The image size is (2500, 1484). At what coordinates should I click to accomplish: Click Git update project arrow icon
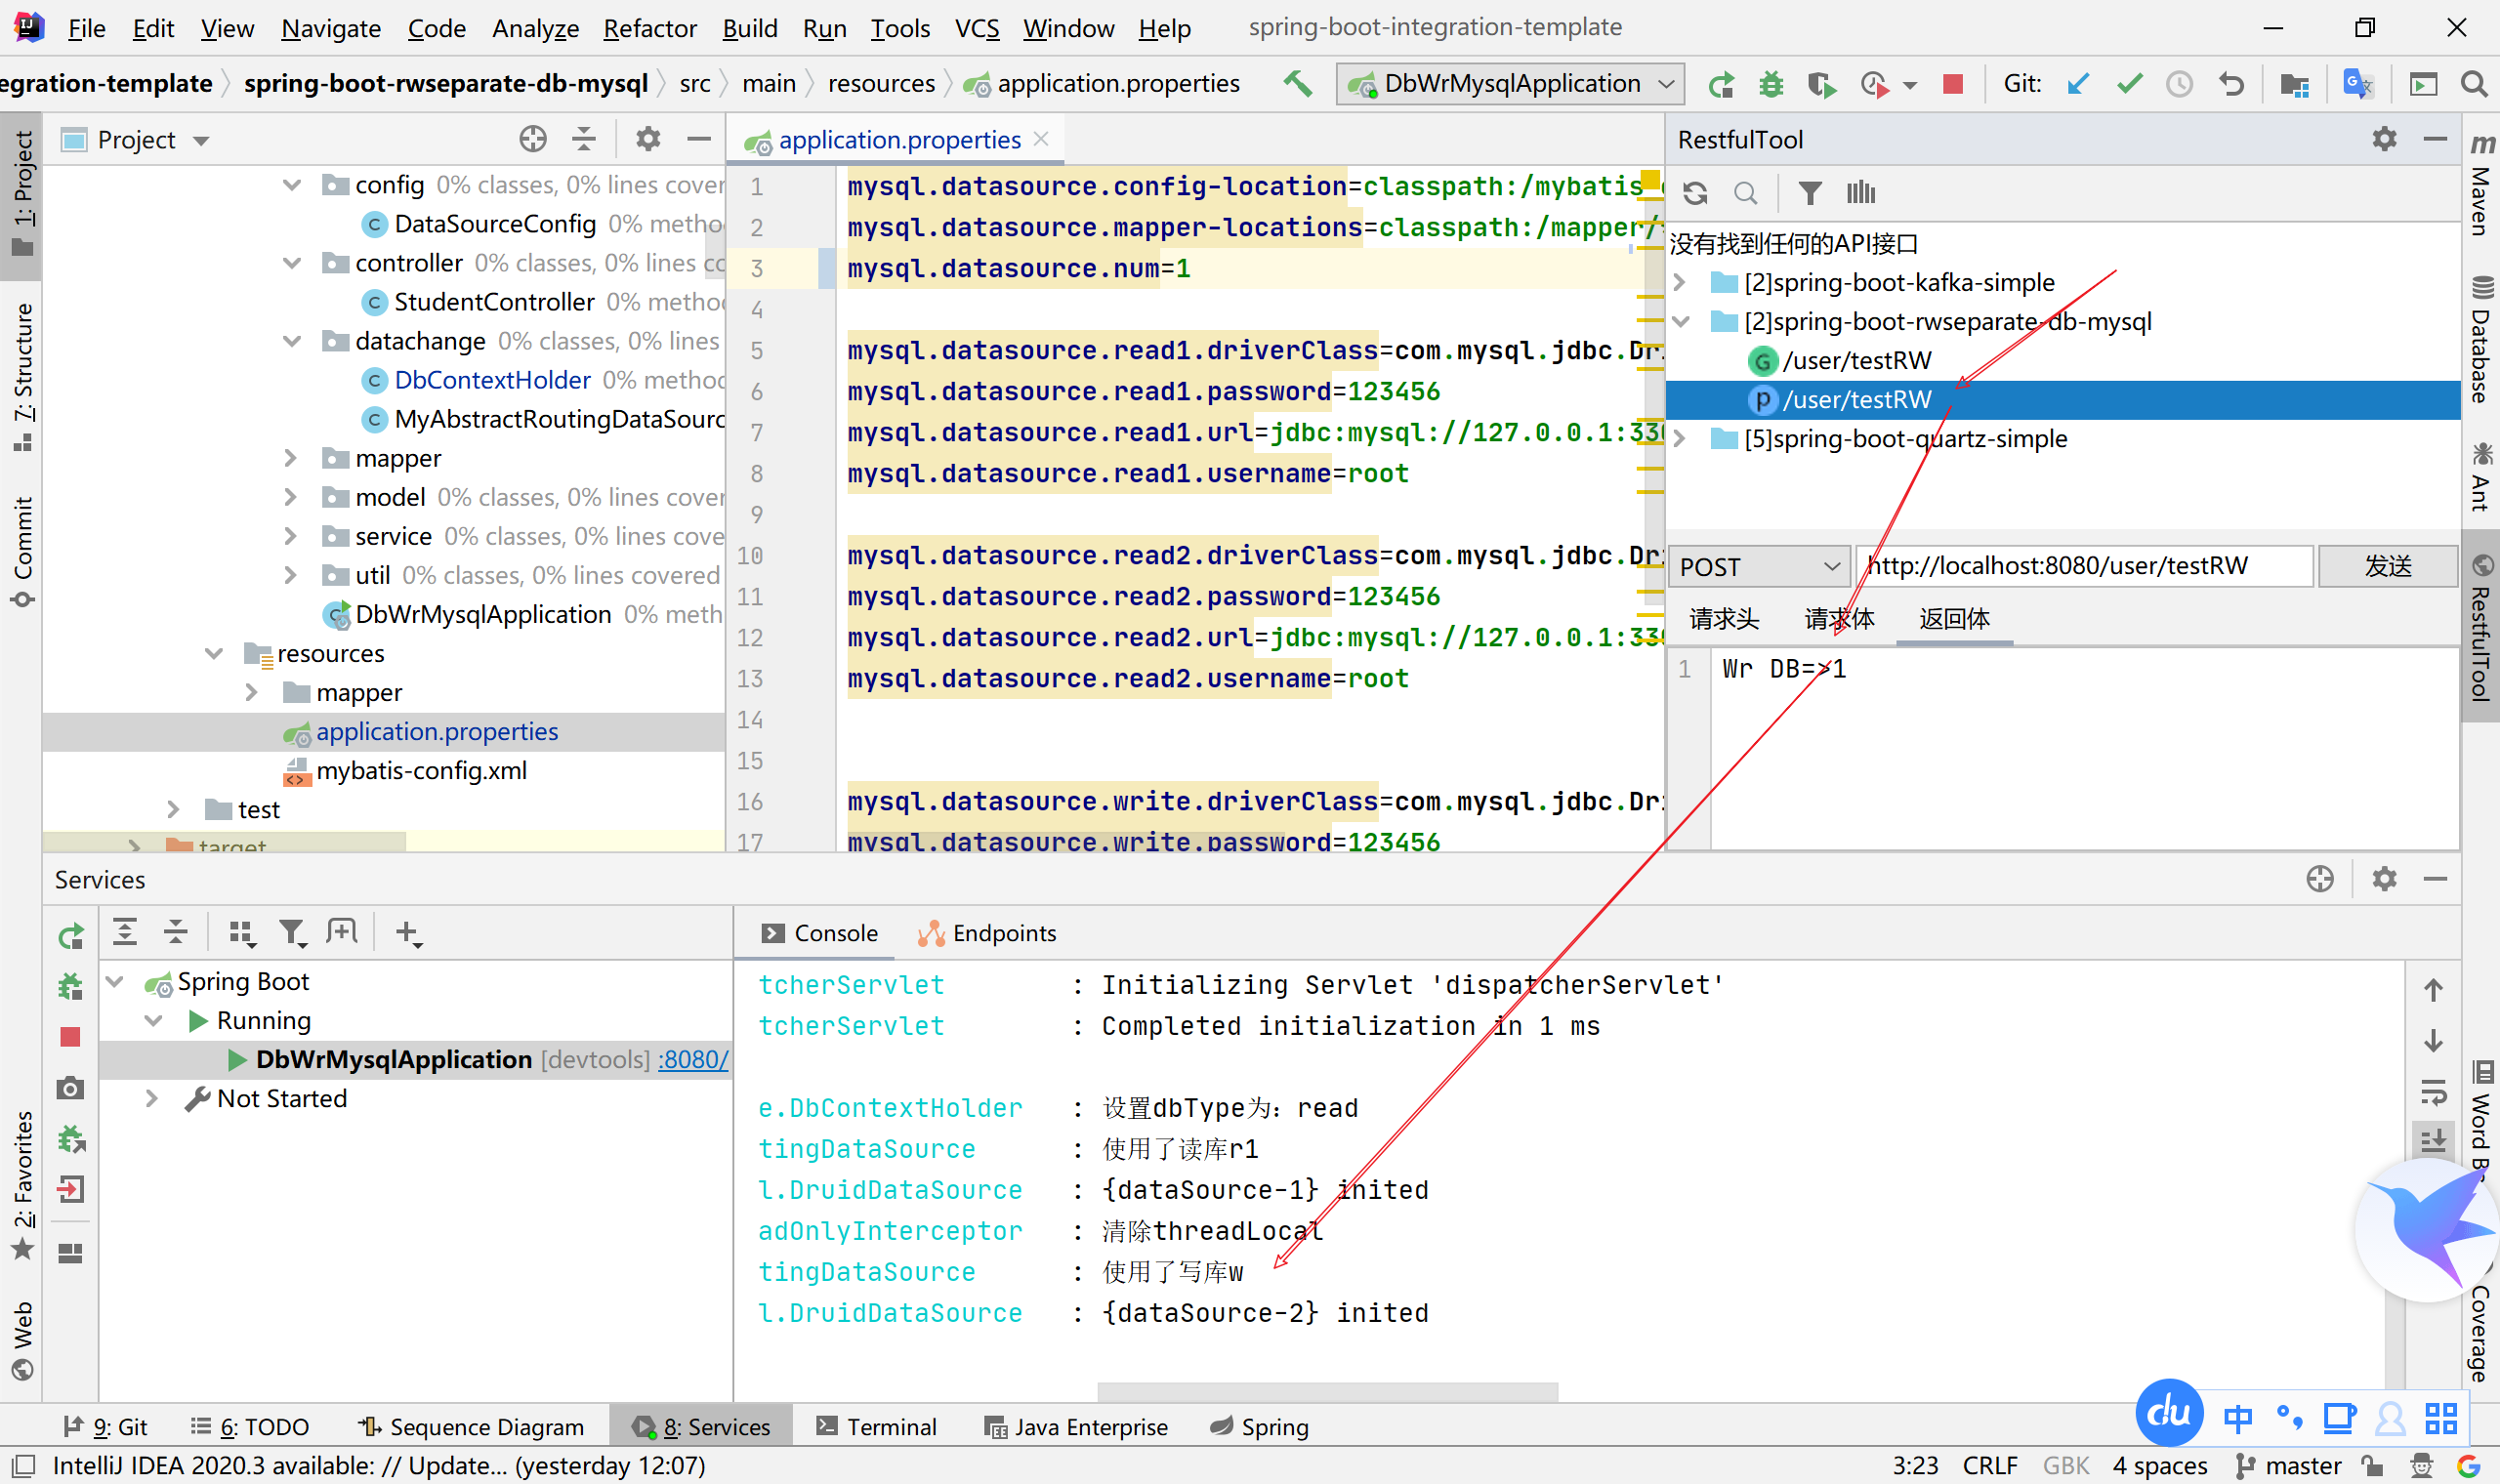click(2078, 84)
